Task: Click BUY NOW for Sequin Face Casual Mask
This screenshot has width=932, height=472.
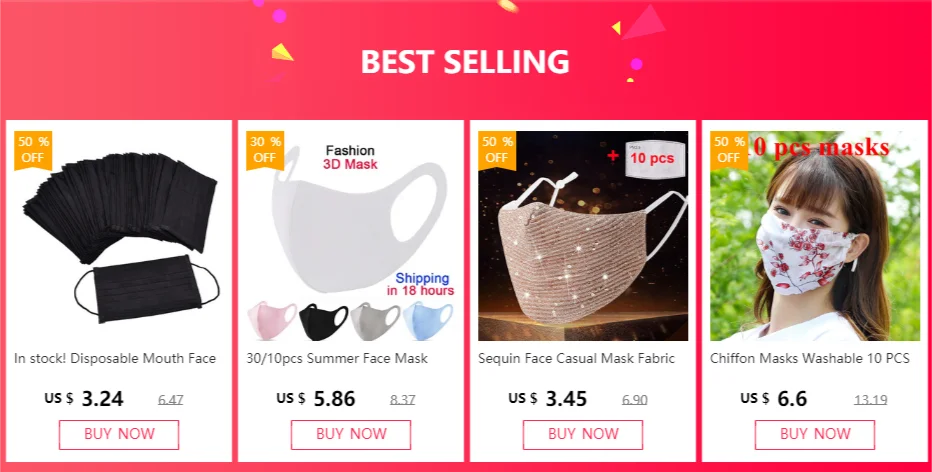Action: click(x=583, y=435)
